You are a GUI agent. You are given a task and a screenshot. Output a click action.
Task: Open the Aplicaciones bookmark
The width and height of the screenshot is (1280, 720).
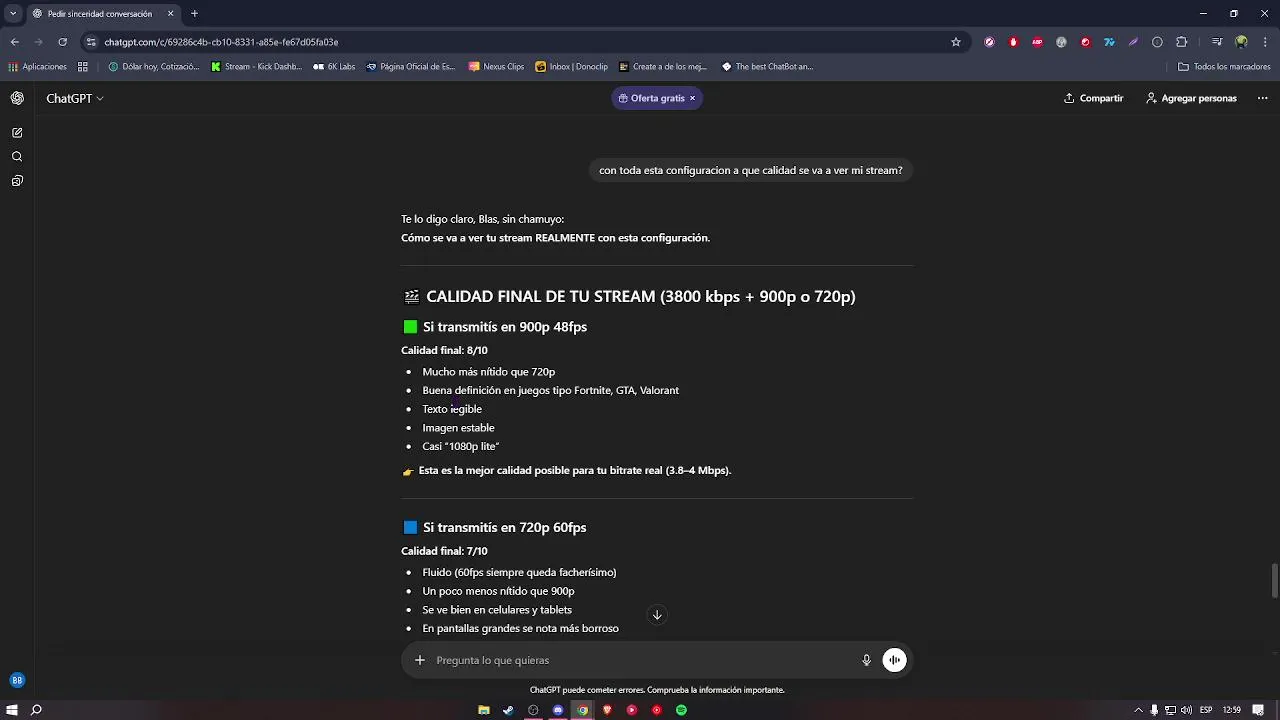click(38, 67)
